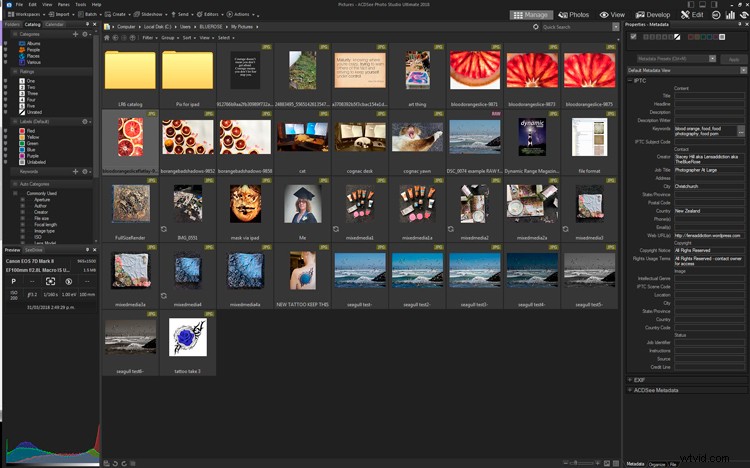
Task: Toggle rating One assignment marker
Action: [x=6, y=81]
